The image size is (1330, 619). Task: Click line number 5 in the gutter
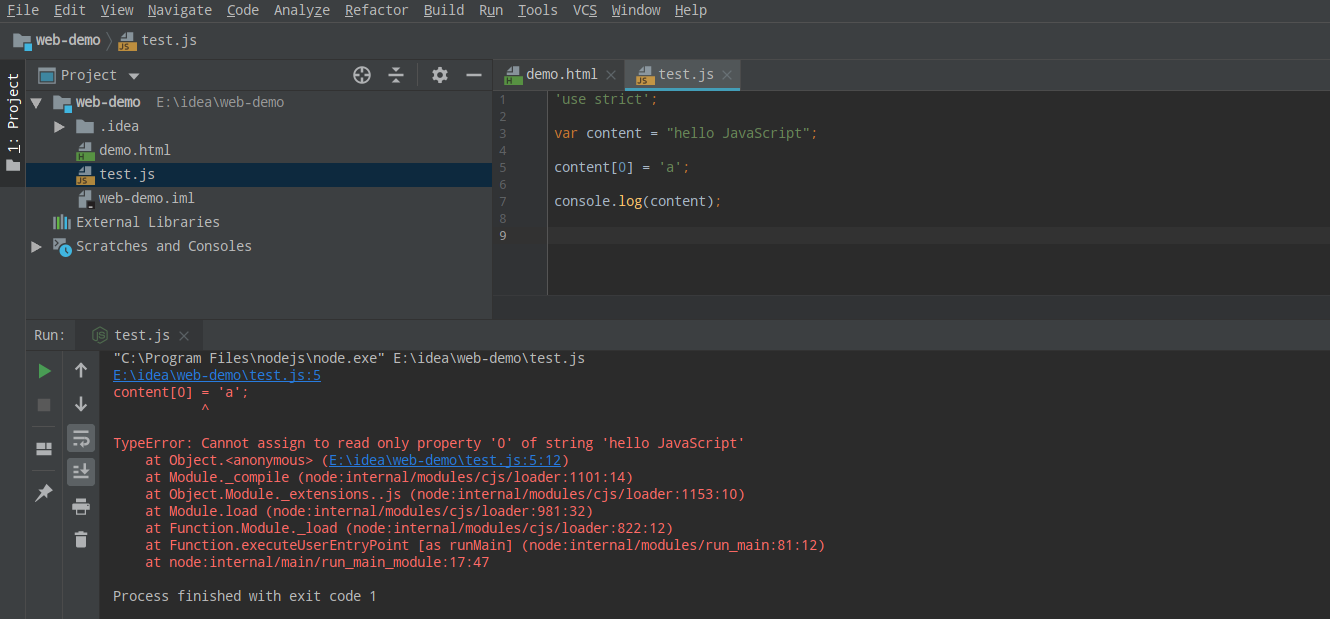pos(502,167)
